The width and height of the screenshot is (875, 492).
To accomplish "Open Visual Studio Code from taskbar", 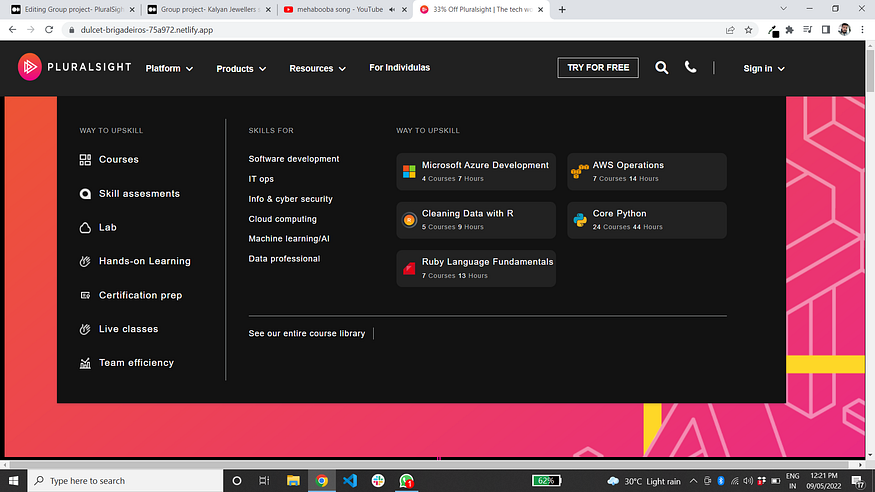I will 350,480.
